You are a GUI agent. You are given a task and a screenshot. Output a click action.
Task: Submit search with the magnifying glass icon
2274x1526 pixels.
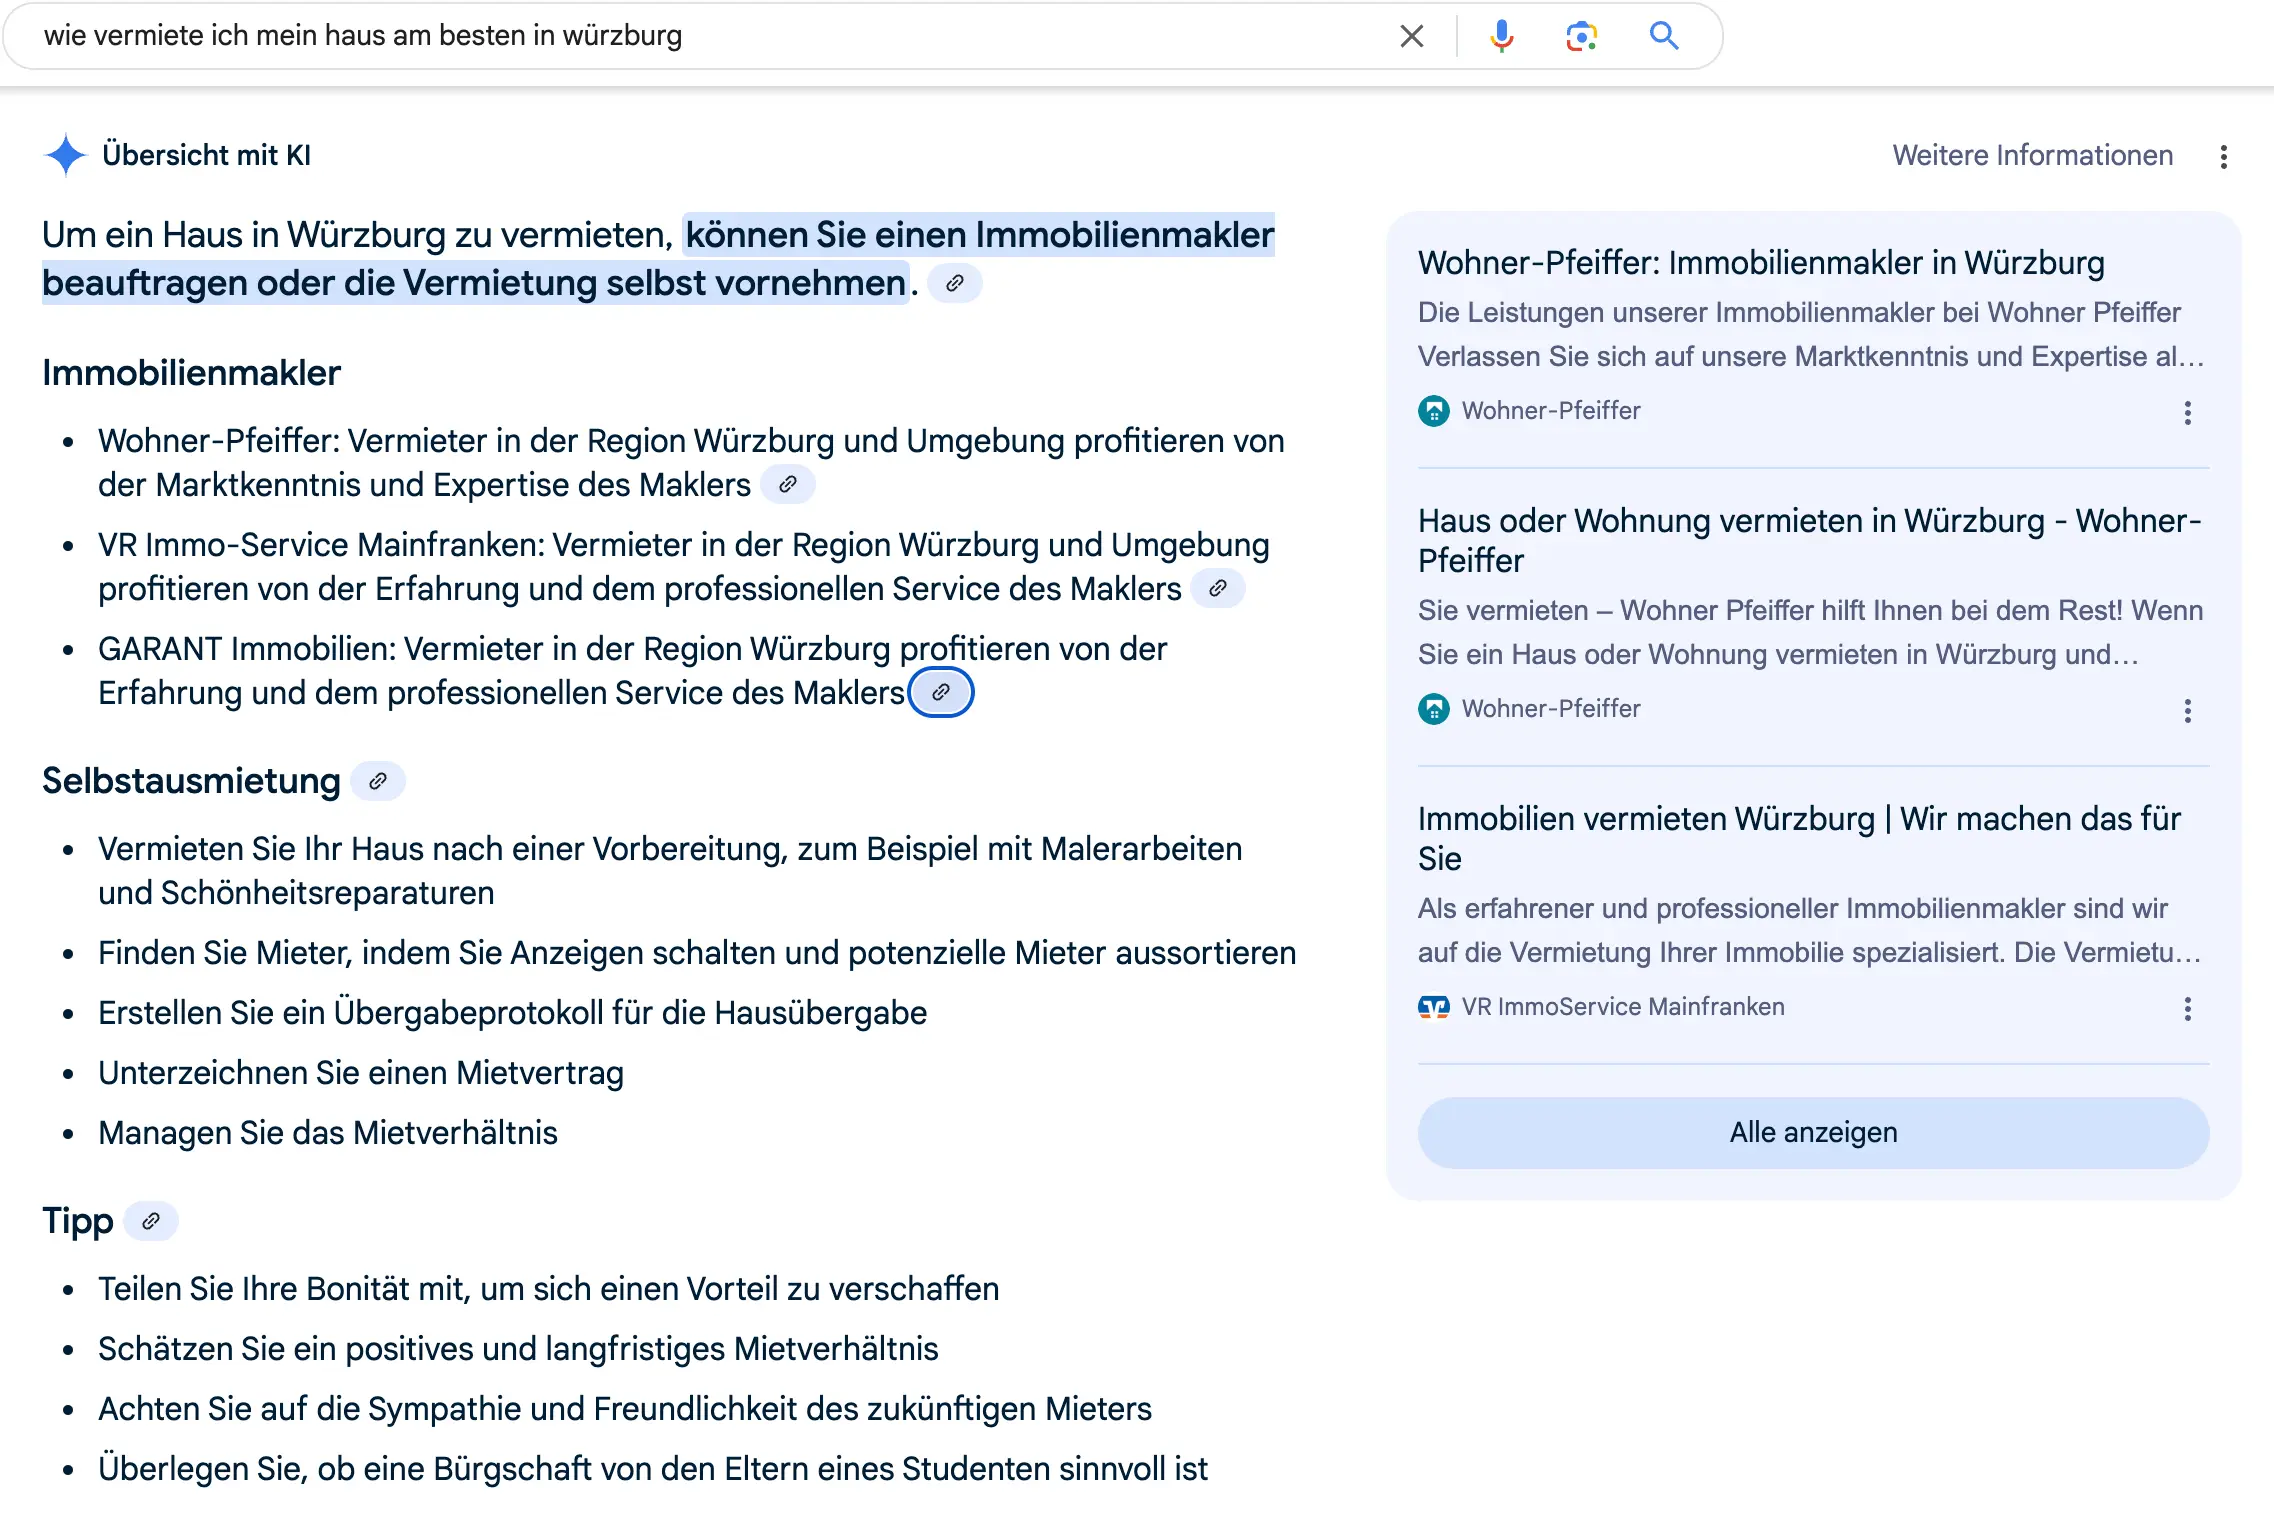coord(1664,36)
